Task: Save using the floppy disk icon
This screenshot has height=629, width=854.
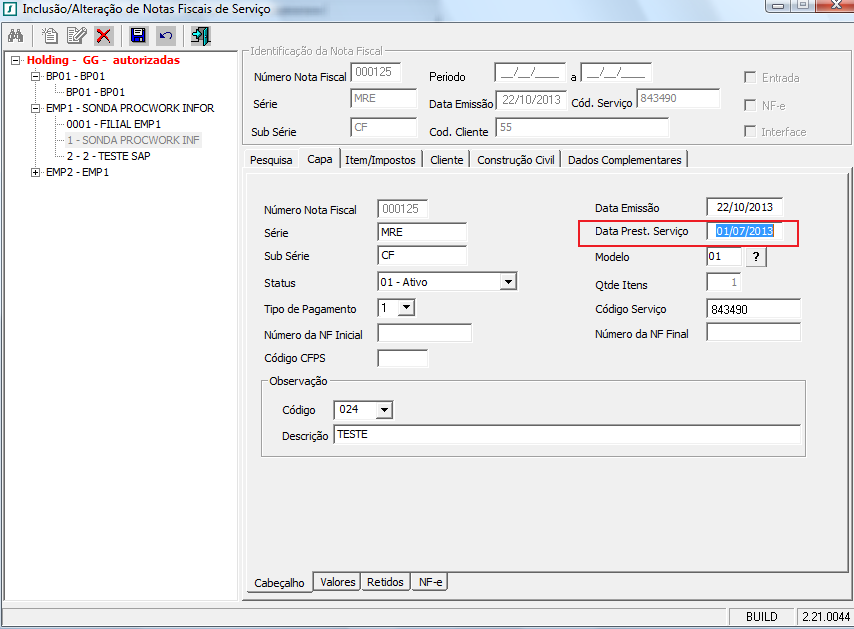Action: pos(138,36)
